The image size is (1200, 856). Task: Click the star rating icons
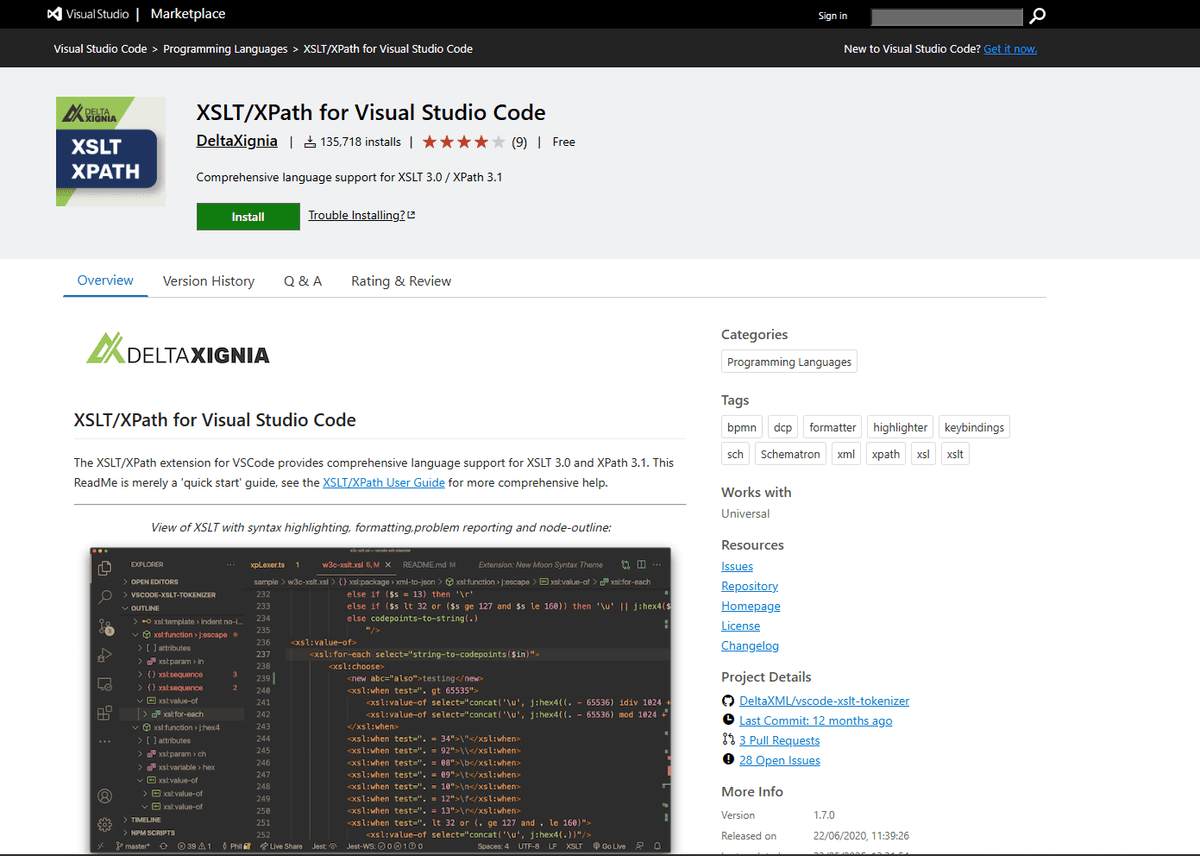463,142
